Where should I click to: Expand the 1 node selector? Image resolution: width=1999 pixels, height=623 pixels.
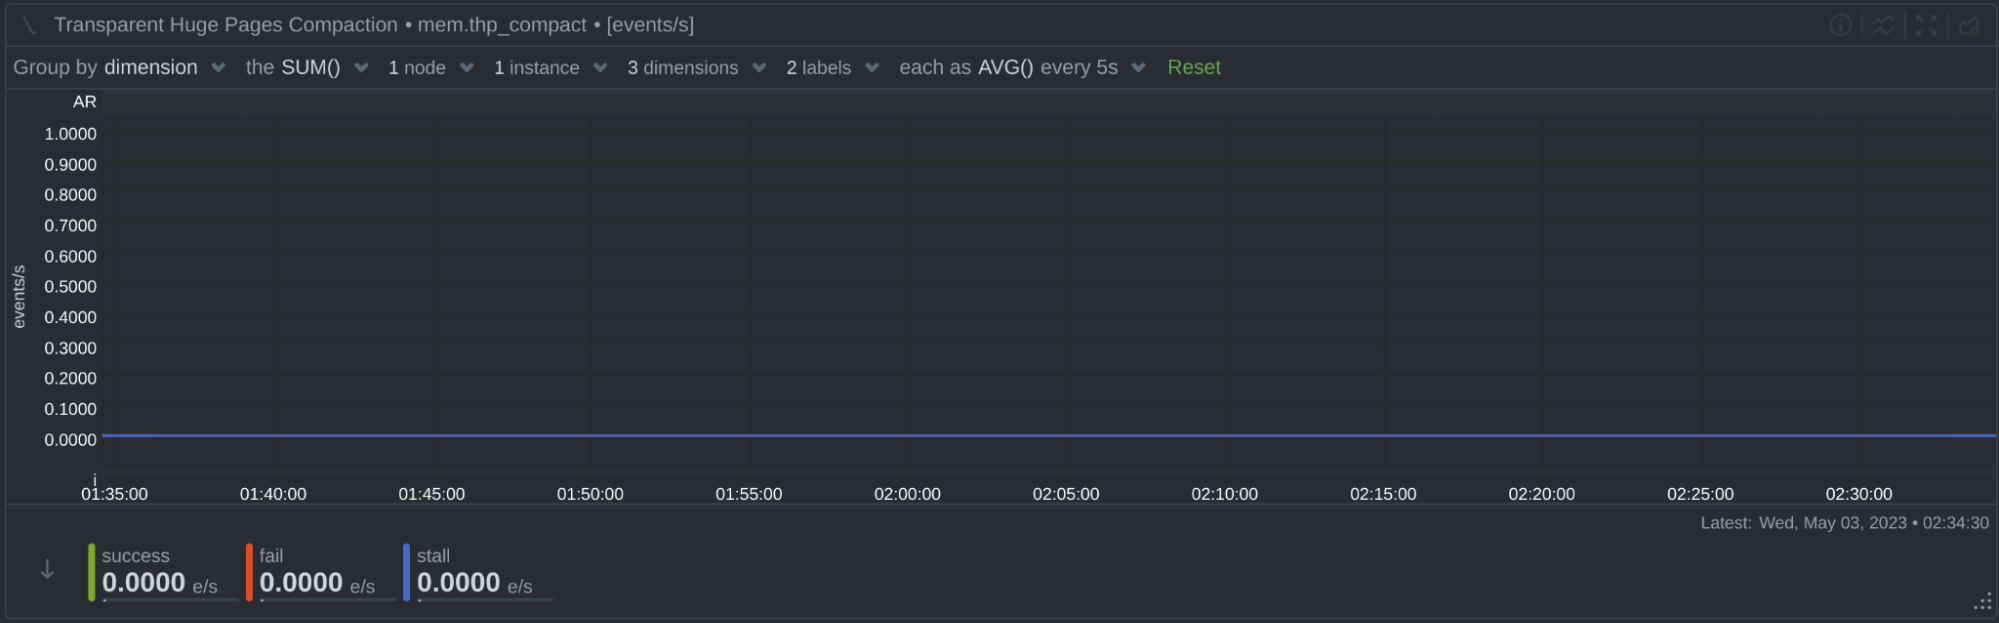point(430,67)
